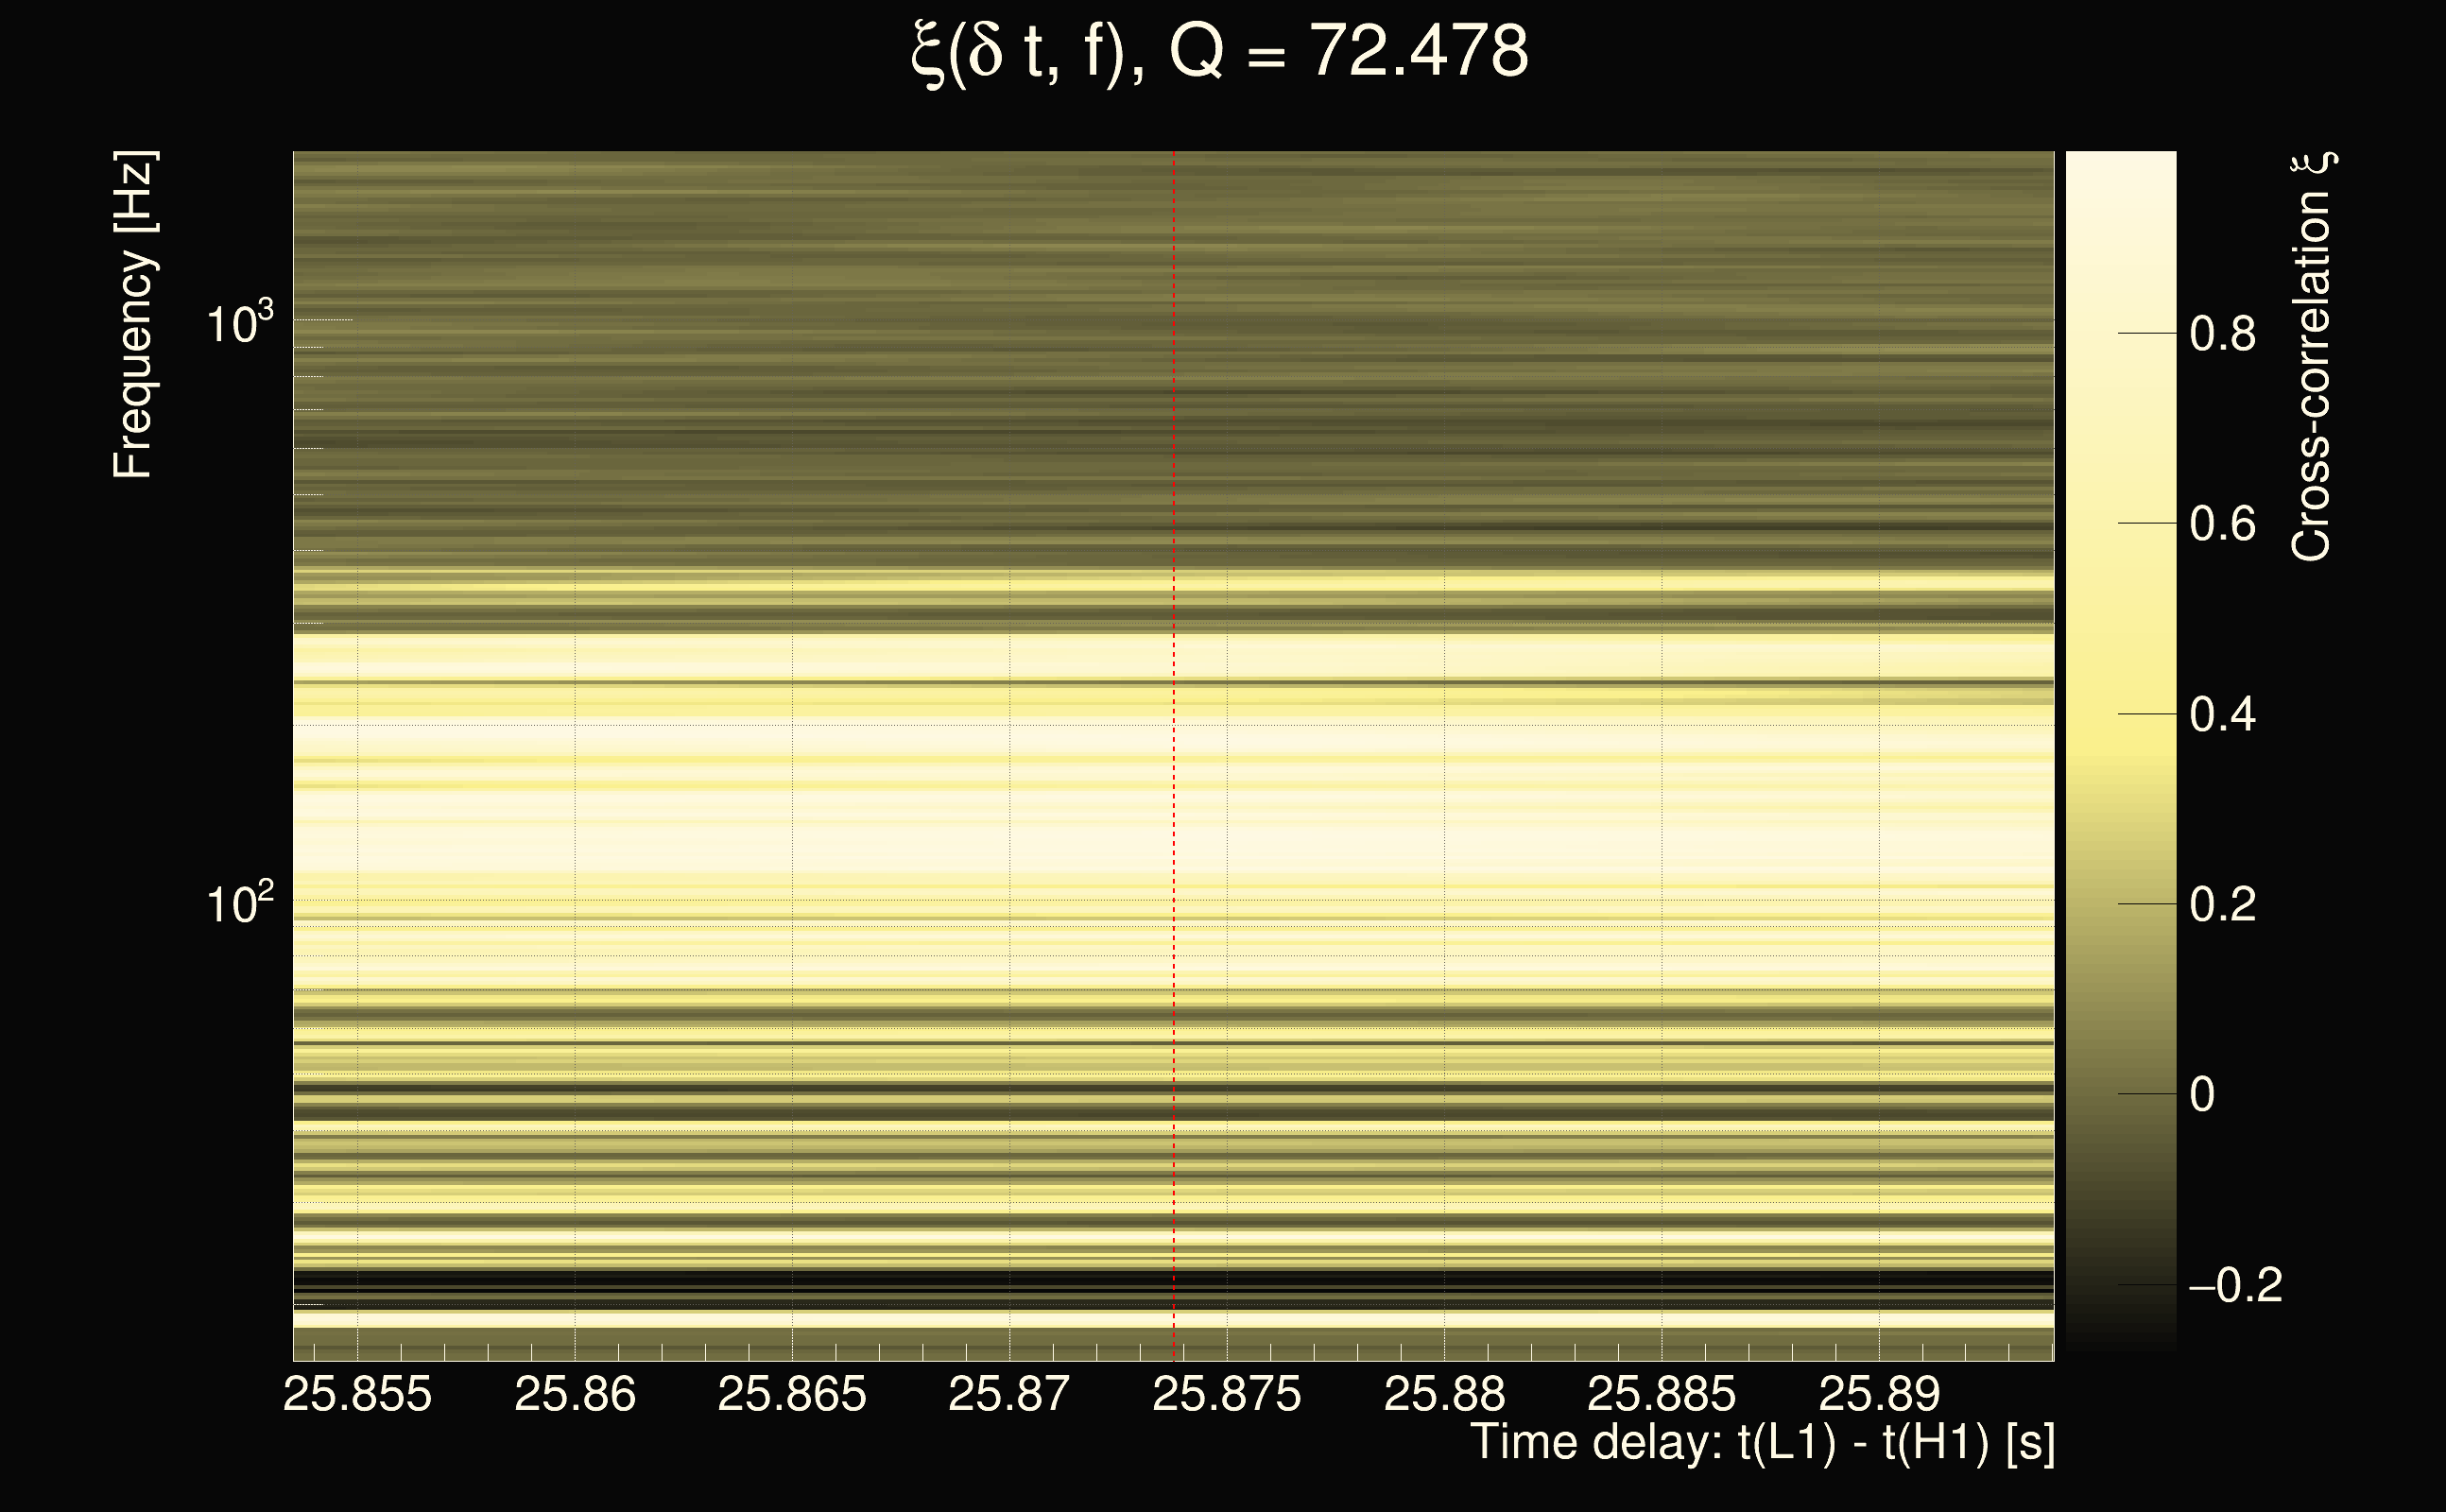Screen dimensions: 2446x1512
Task: Click the 10³ frequency axis tick label
Action: (238, 324)
